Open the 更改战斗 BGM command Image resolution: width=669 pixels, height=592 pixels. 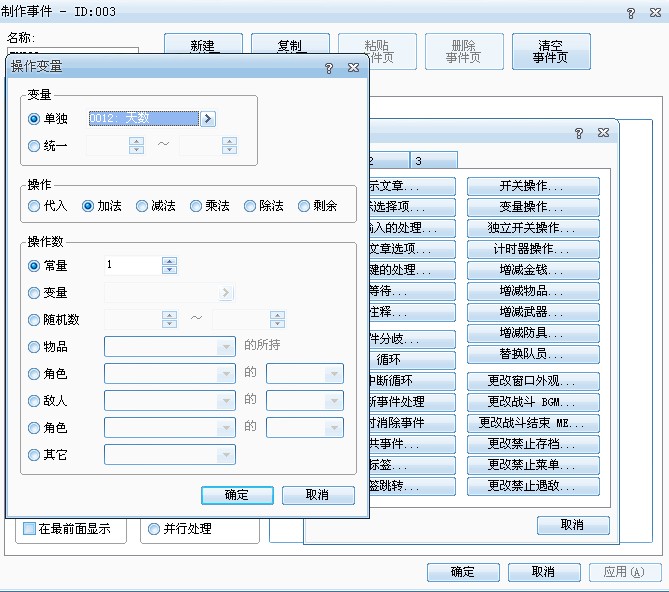(533, 402)
